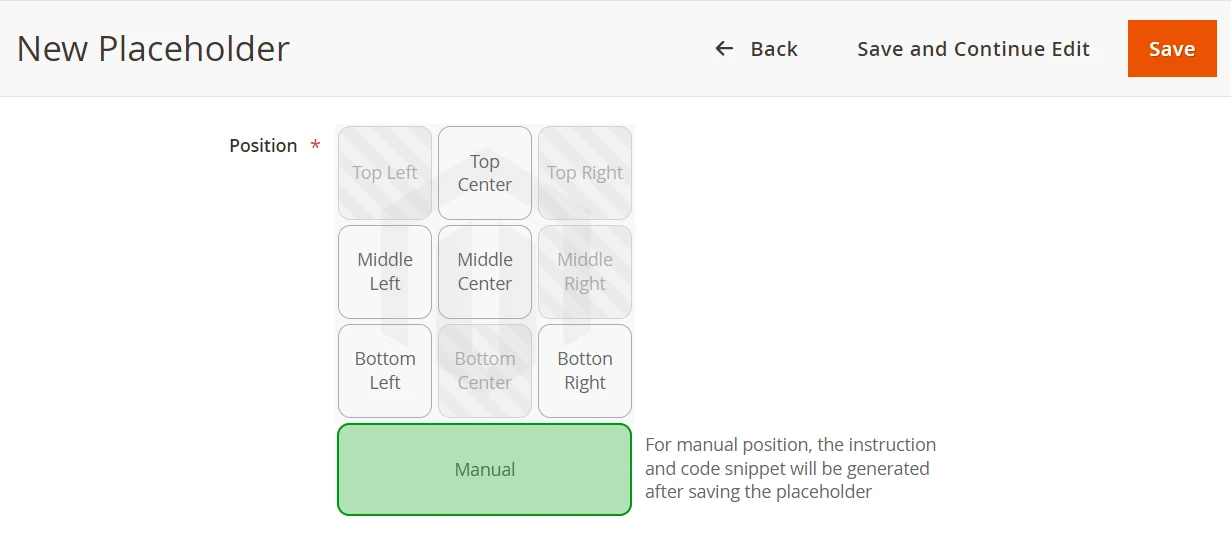Click the Position field label
Screen dimensions: 1231x545
(x=263, y=146)
